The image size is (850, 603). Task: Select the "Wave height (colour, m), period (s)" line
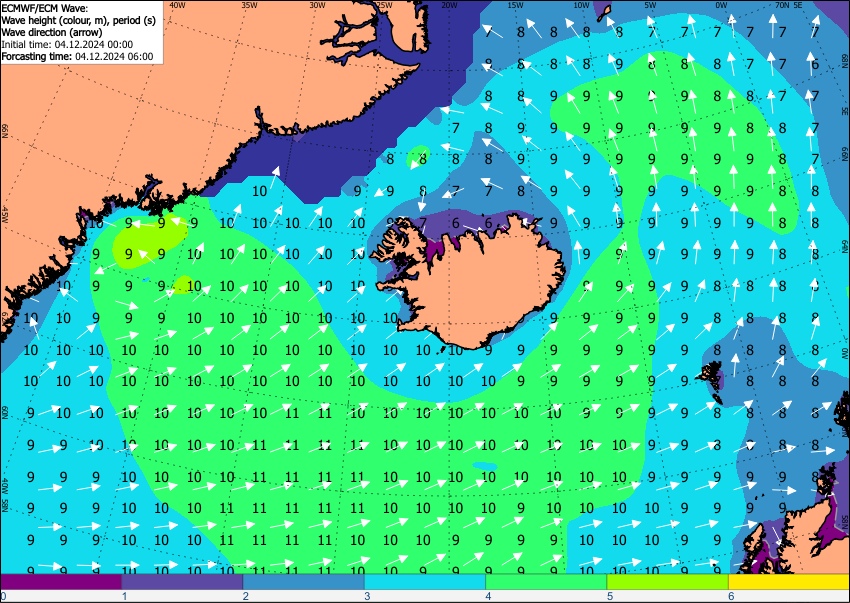pyautogui.click(x=79, y=21)
